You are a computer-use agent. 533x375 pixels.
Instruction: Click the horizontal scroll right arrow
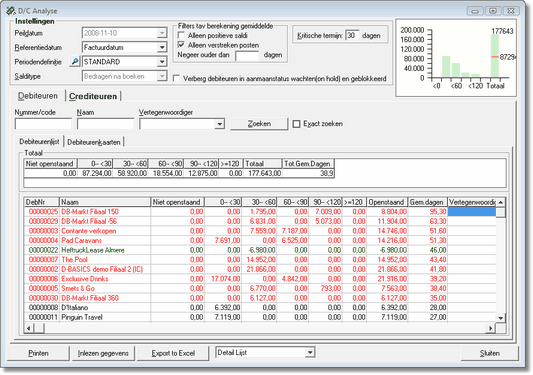(x=490, y=328)
